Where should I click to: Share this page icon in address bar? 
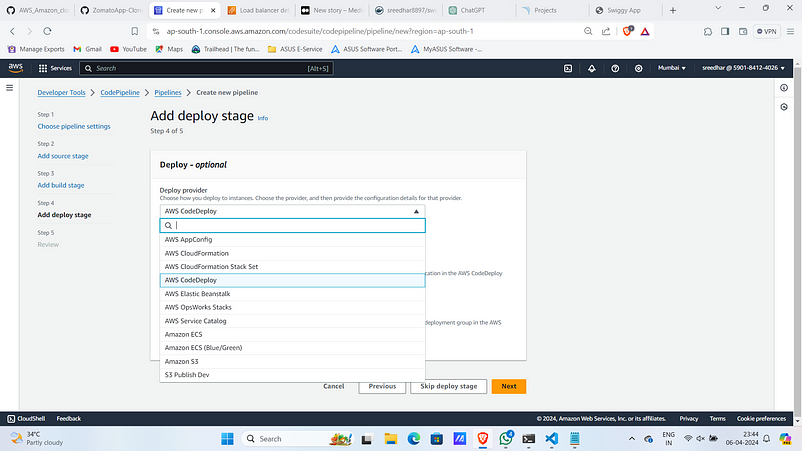(606, 31)
